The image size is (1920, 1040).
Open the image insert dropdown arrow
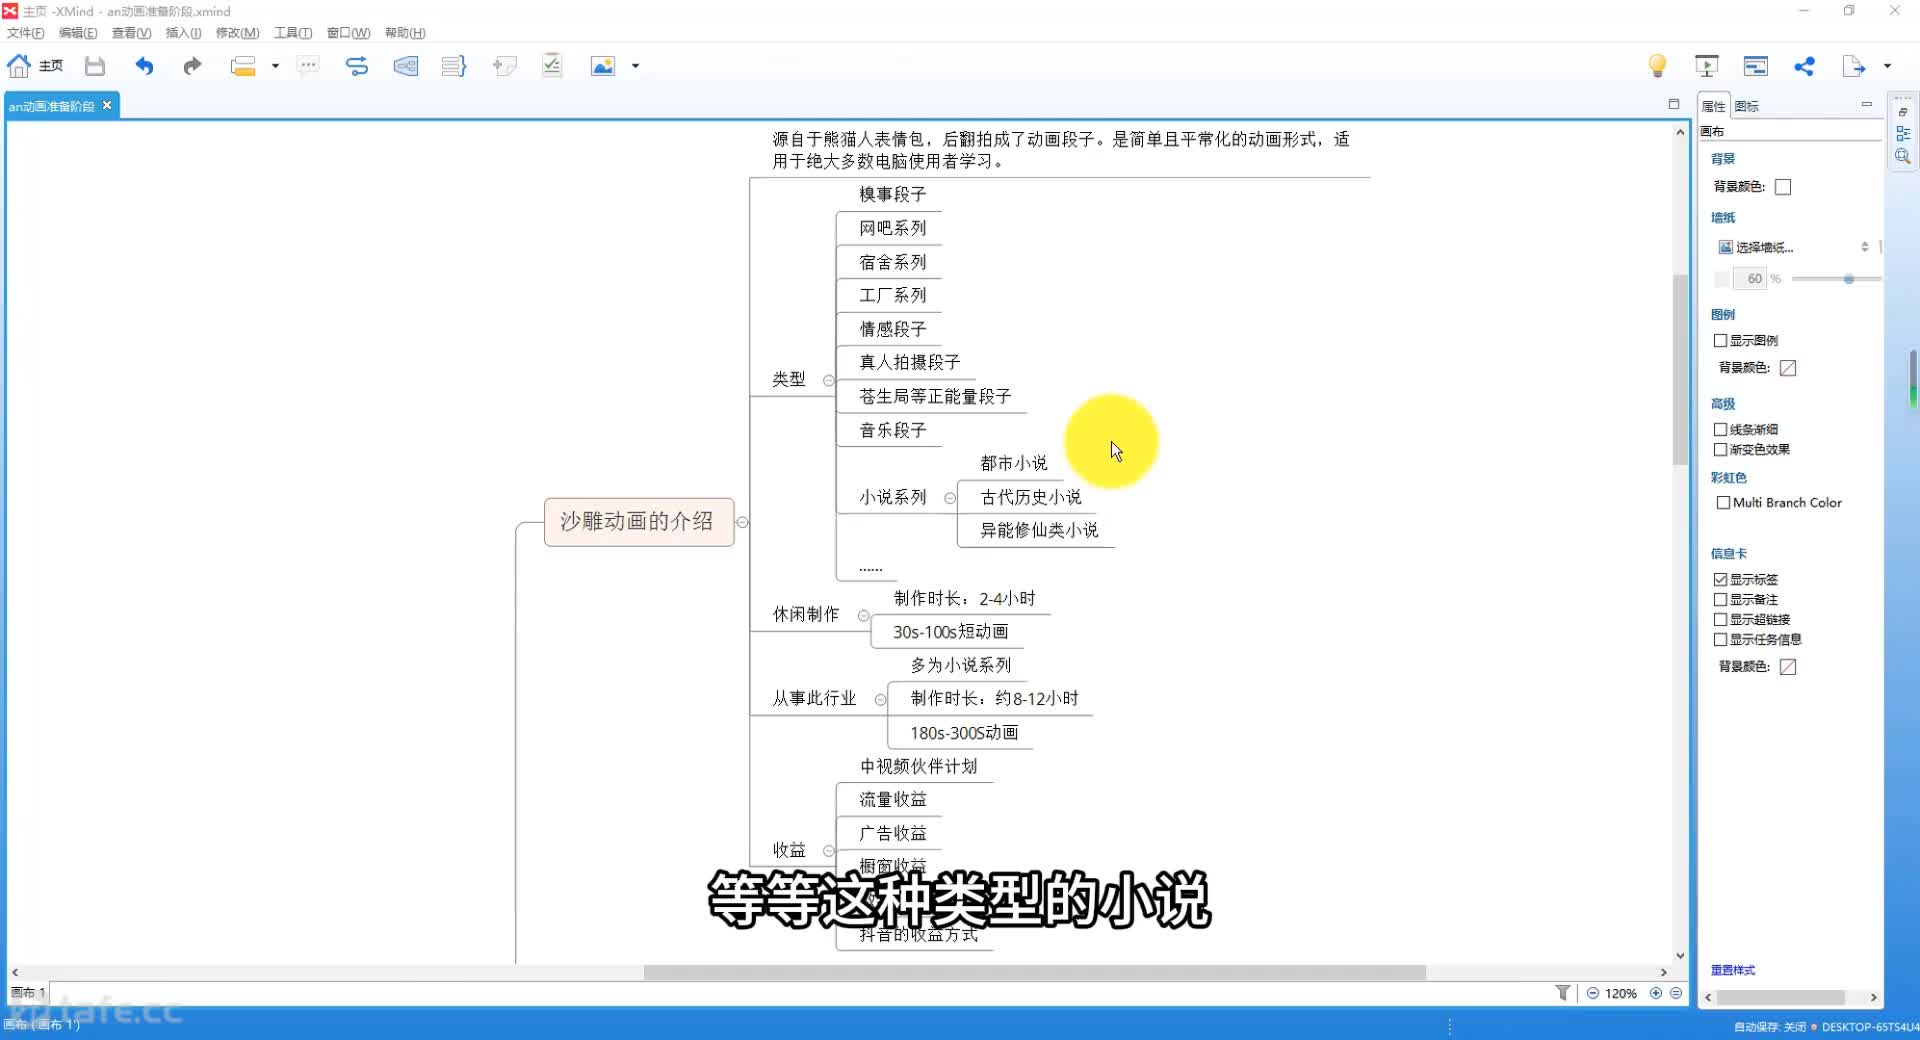coord(635,66)
